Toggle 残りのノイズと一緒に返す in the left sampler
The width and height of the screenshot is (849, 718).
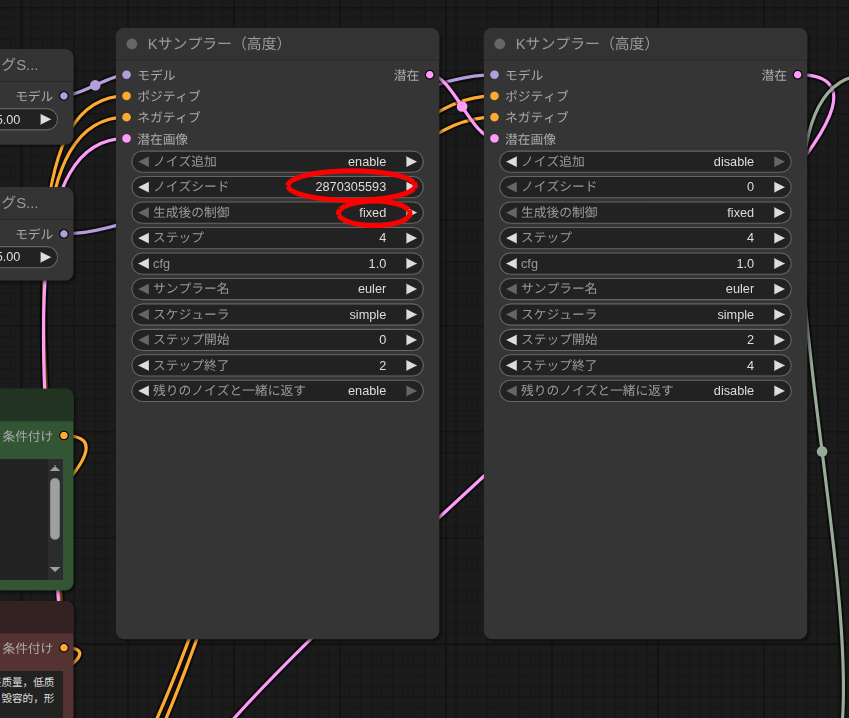tap(277, 391)
